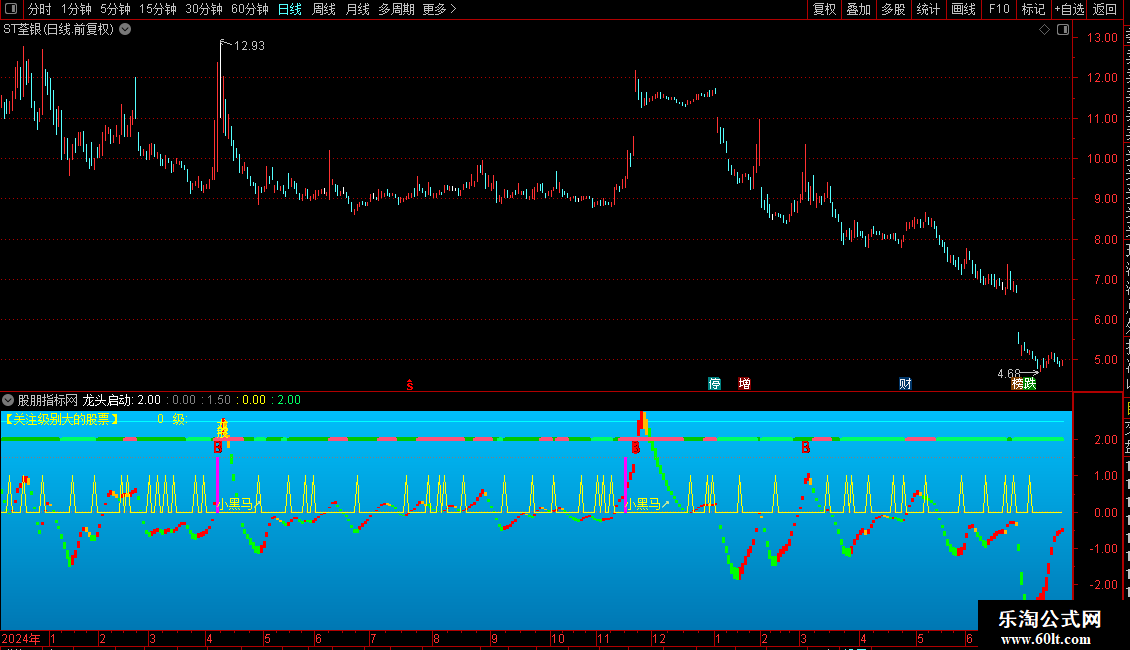The width and height of the screenshot is (1130, 650).
Task: Click the B buy marker near March 2025
Action: 806,448
